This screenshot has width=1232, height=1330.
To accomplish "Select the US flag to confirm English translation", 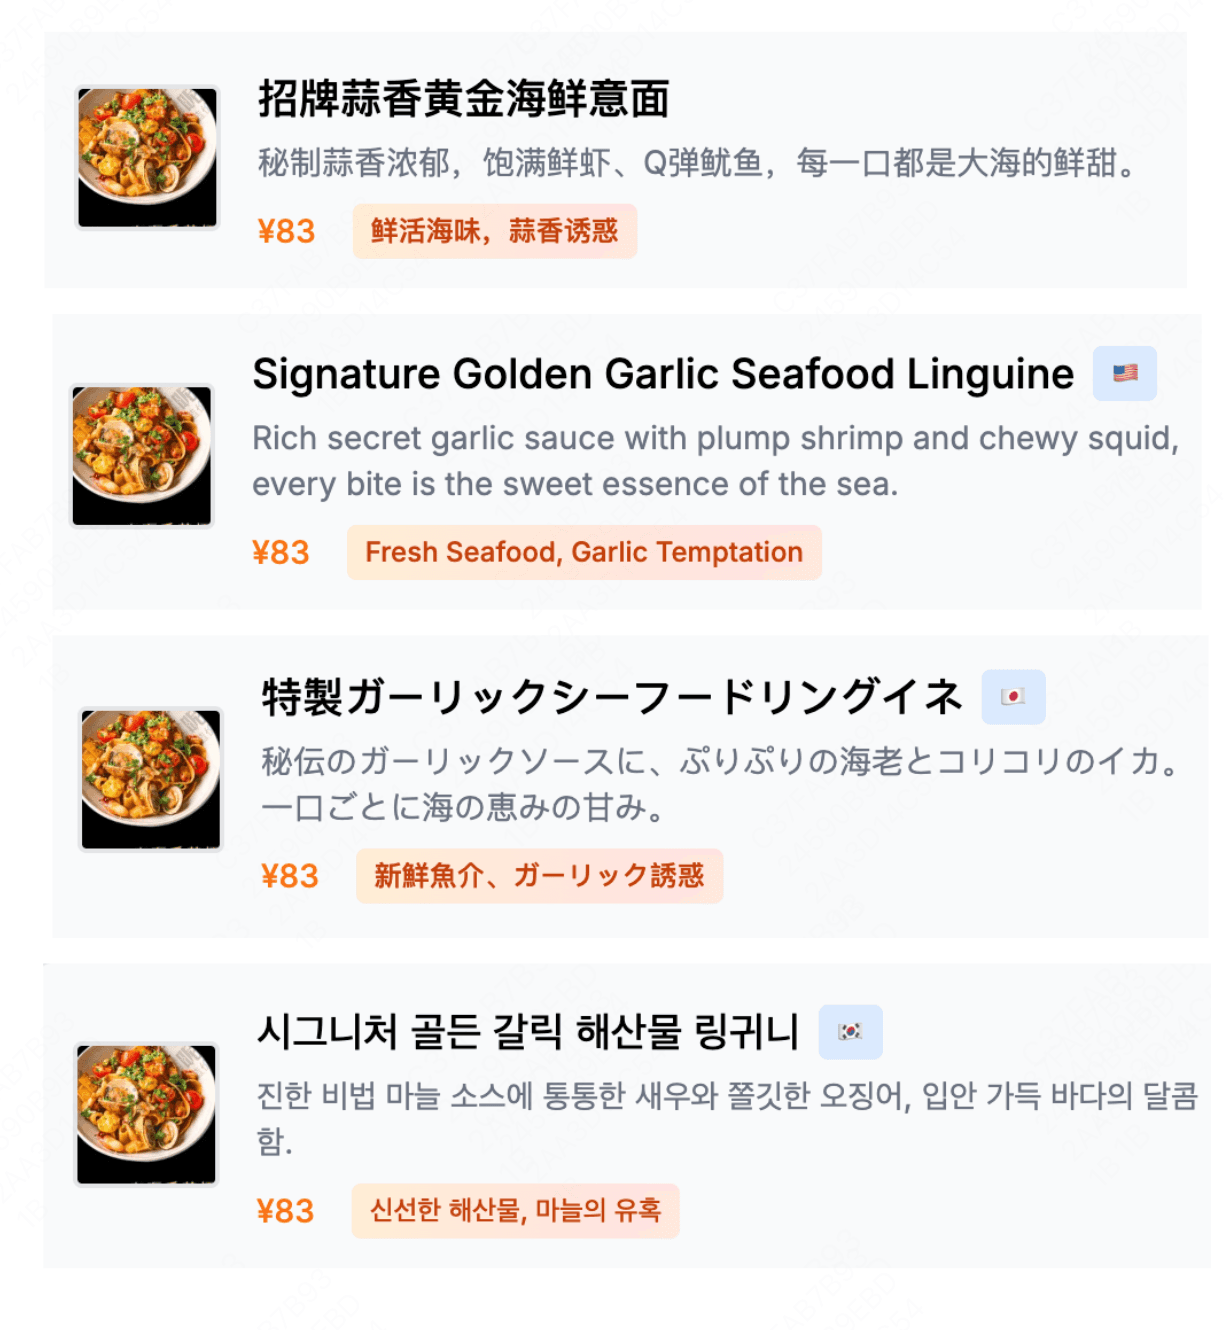I will 1124,372.
